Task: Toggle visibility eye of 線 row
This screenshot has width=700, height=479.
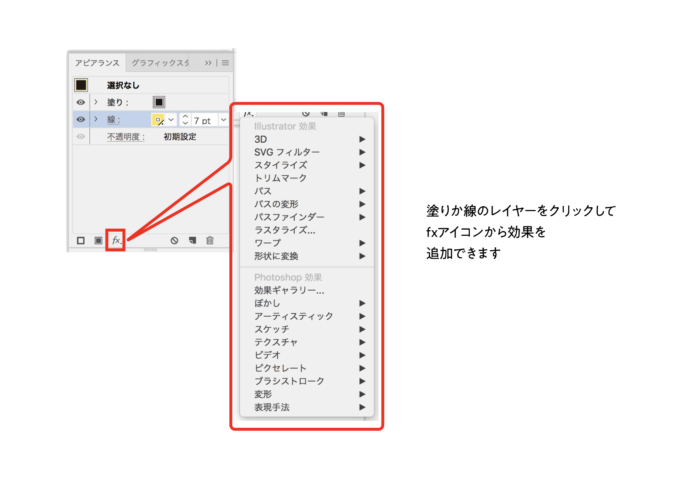Action: click(x=81, y=120)
